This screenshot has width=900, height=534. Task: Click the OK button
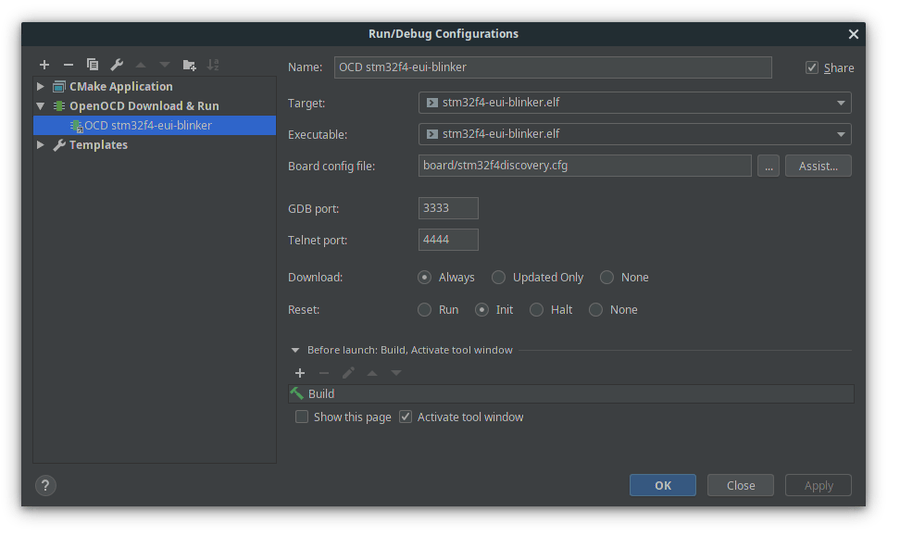click(x=662, y=485)
